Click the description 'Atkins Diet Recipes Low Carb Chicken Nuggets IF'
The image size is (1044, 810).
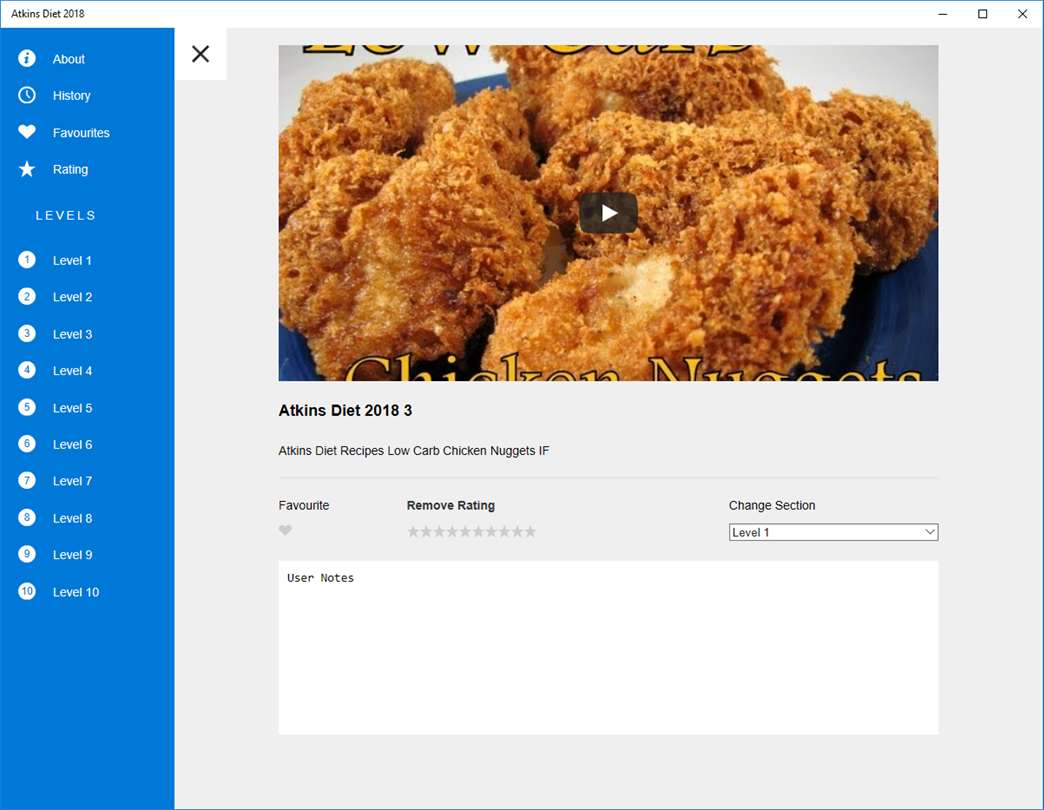pyautogui.click(x=414, y=451)
